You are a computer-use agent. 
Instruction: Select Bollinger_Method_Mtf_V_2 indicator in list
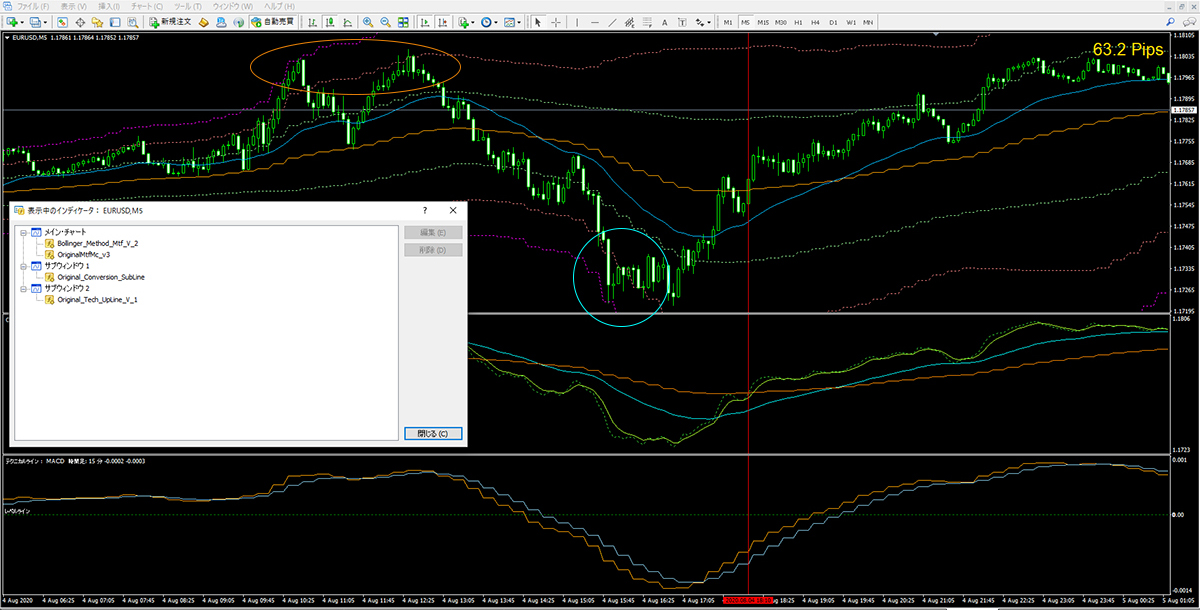coord(97,244)
